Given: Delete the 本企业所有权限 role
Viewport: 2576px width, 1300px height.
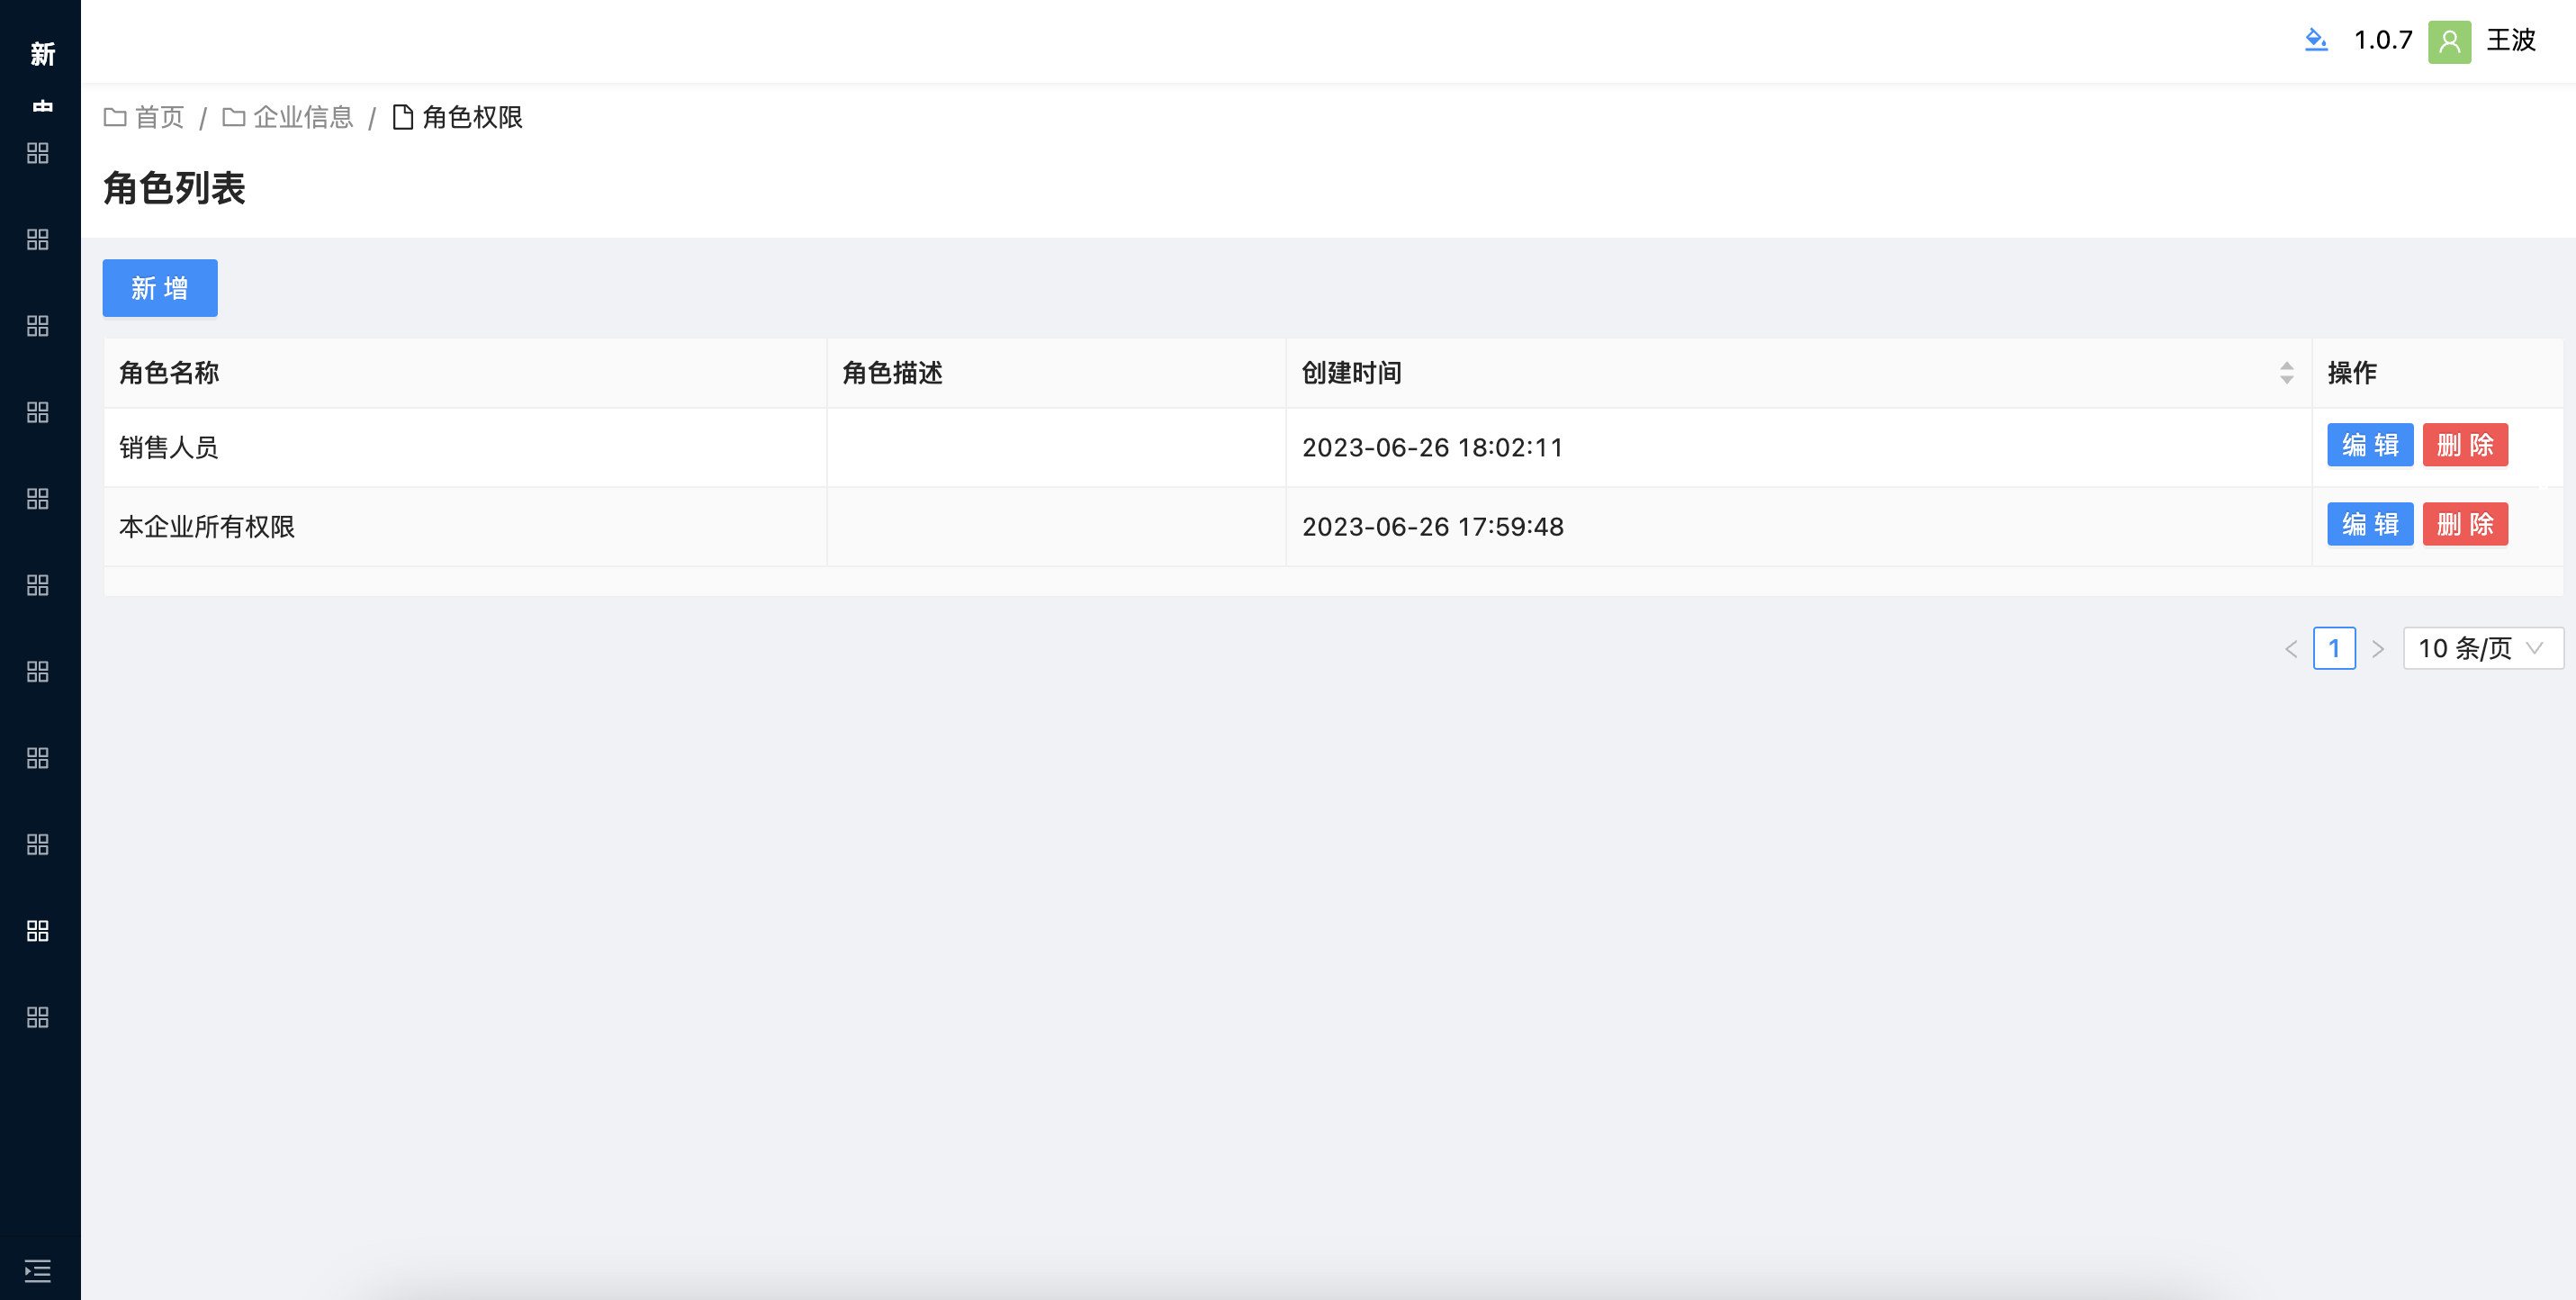Looking at the screenshot, I should point(2465,524).
